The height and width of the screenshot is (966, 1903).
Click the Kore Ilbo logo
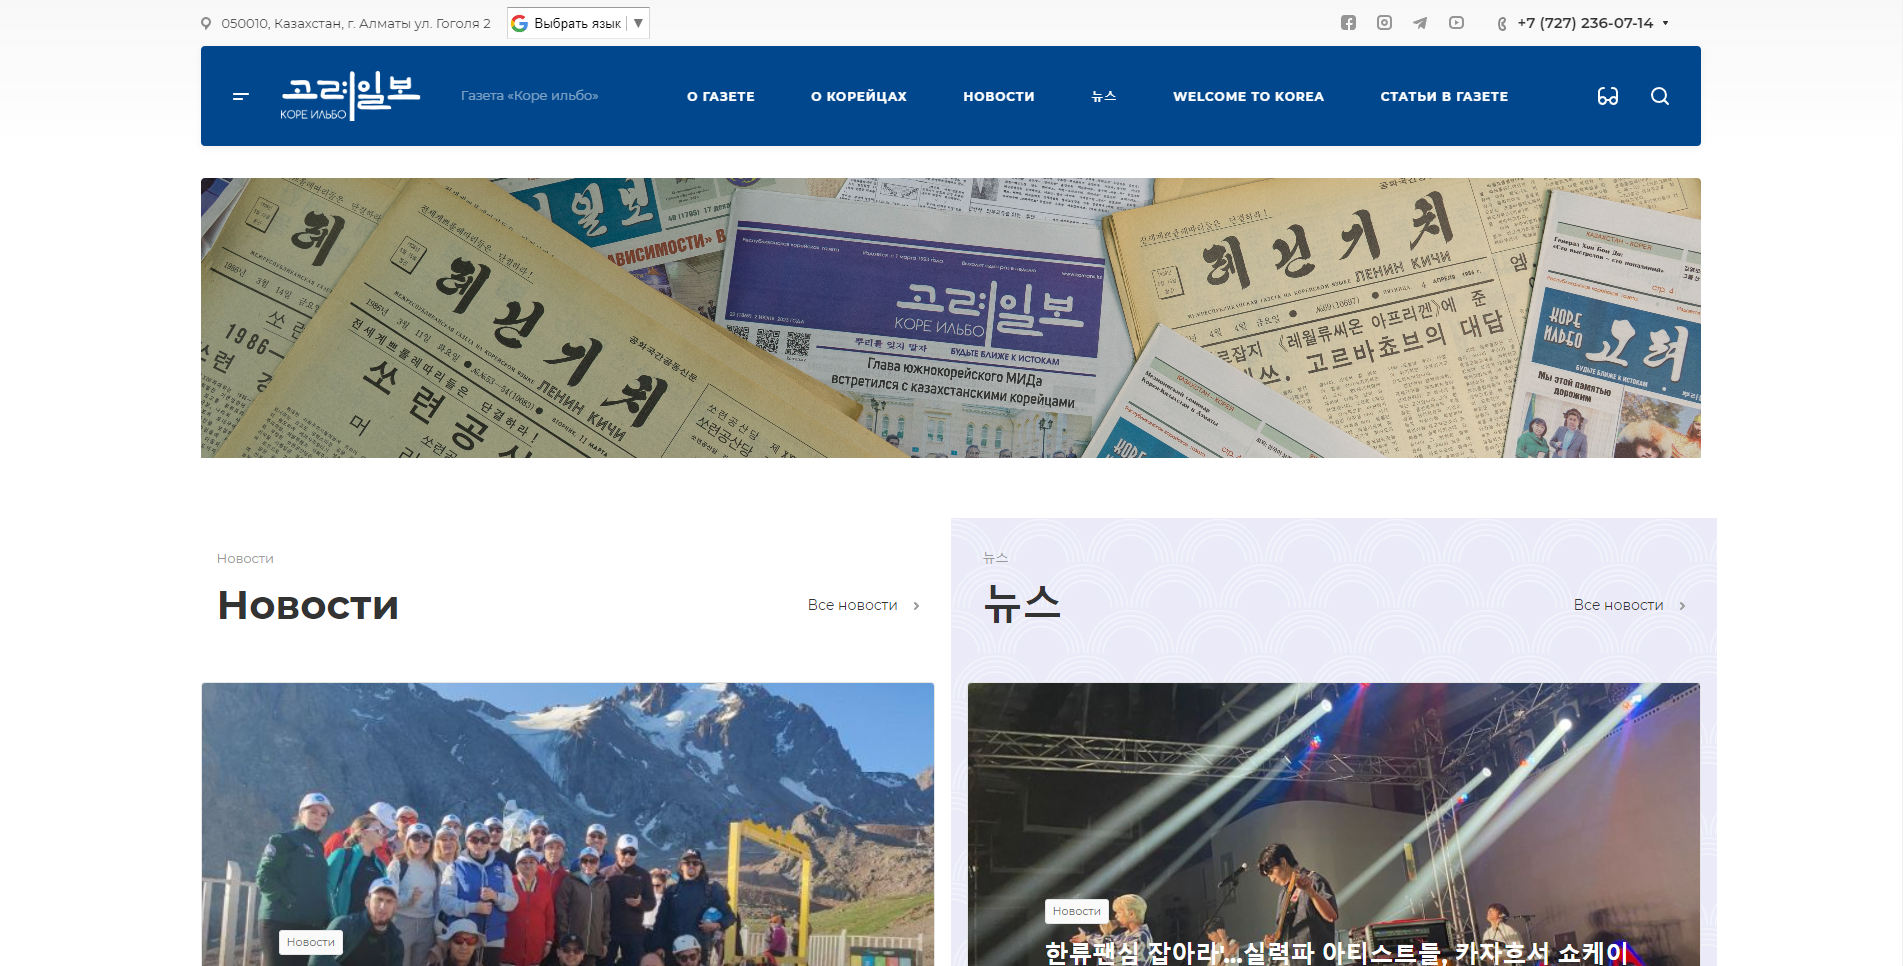click(x=350, y=96)
